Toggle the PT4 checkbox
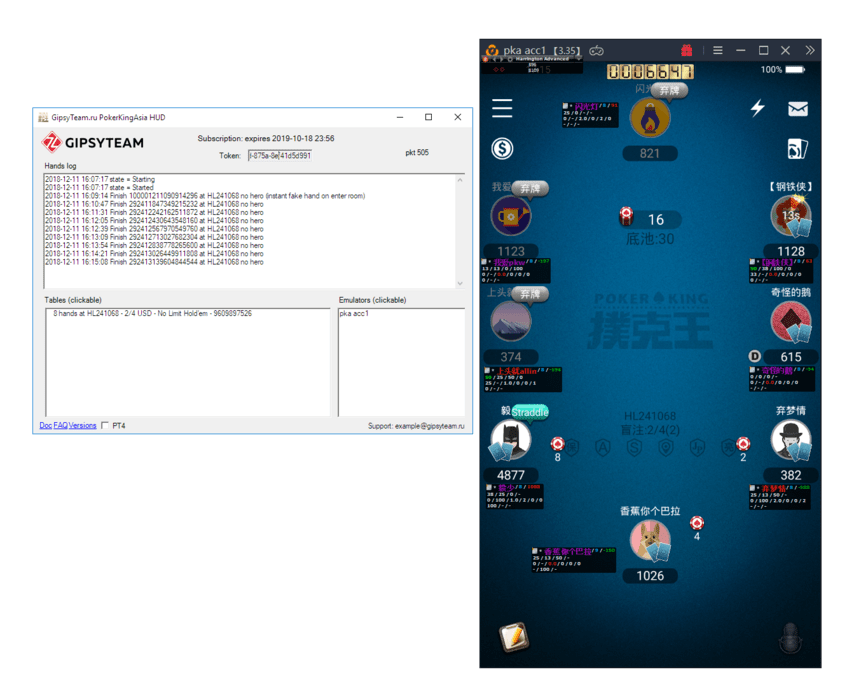 105,425
